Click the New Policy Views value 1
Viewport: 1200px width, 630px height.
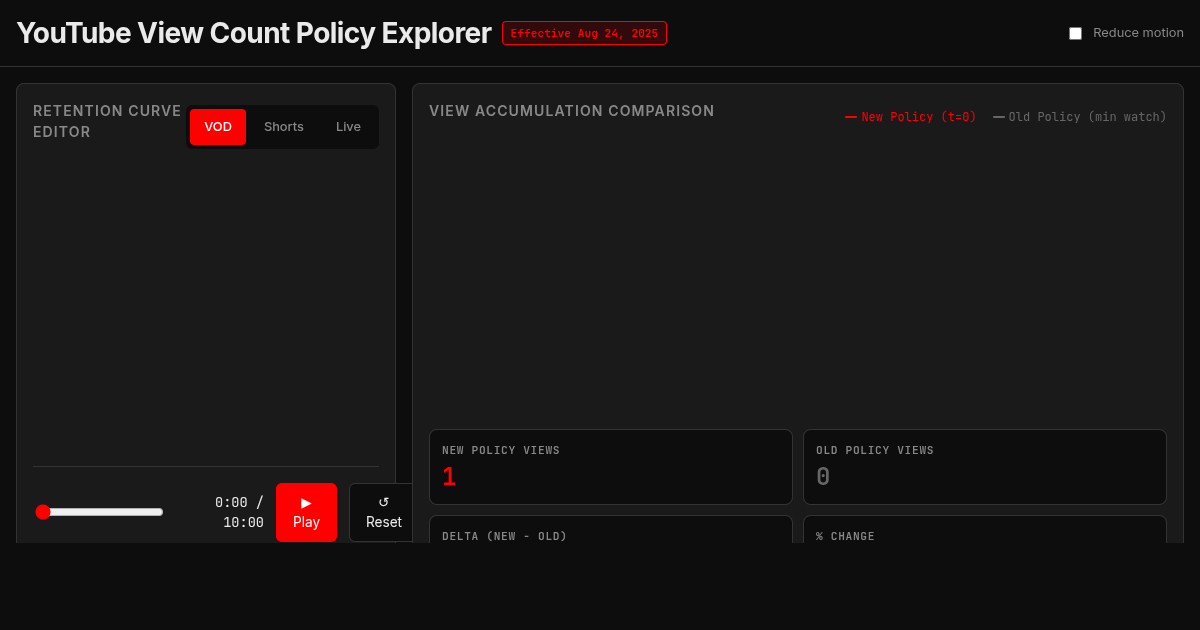click(449, 477)
